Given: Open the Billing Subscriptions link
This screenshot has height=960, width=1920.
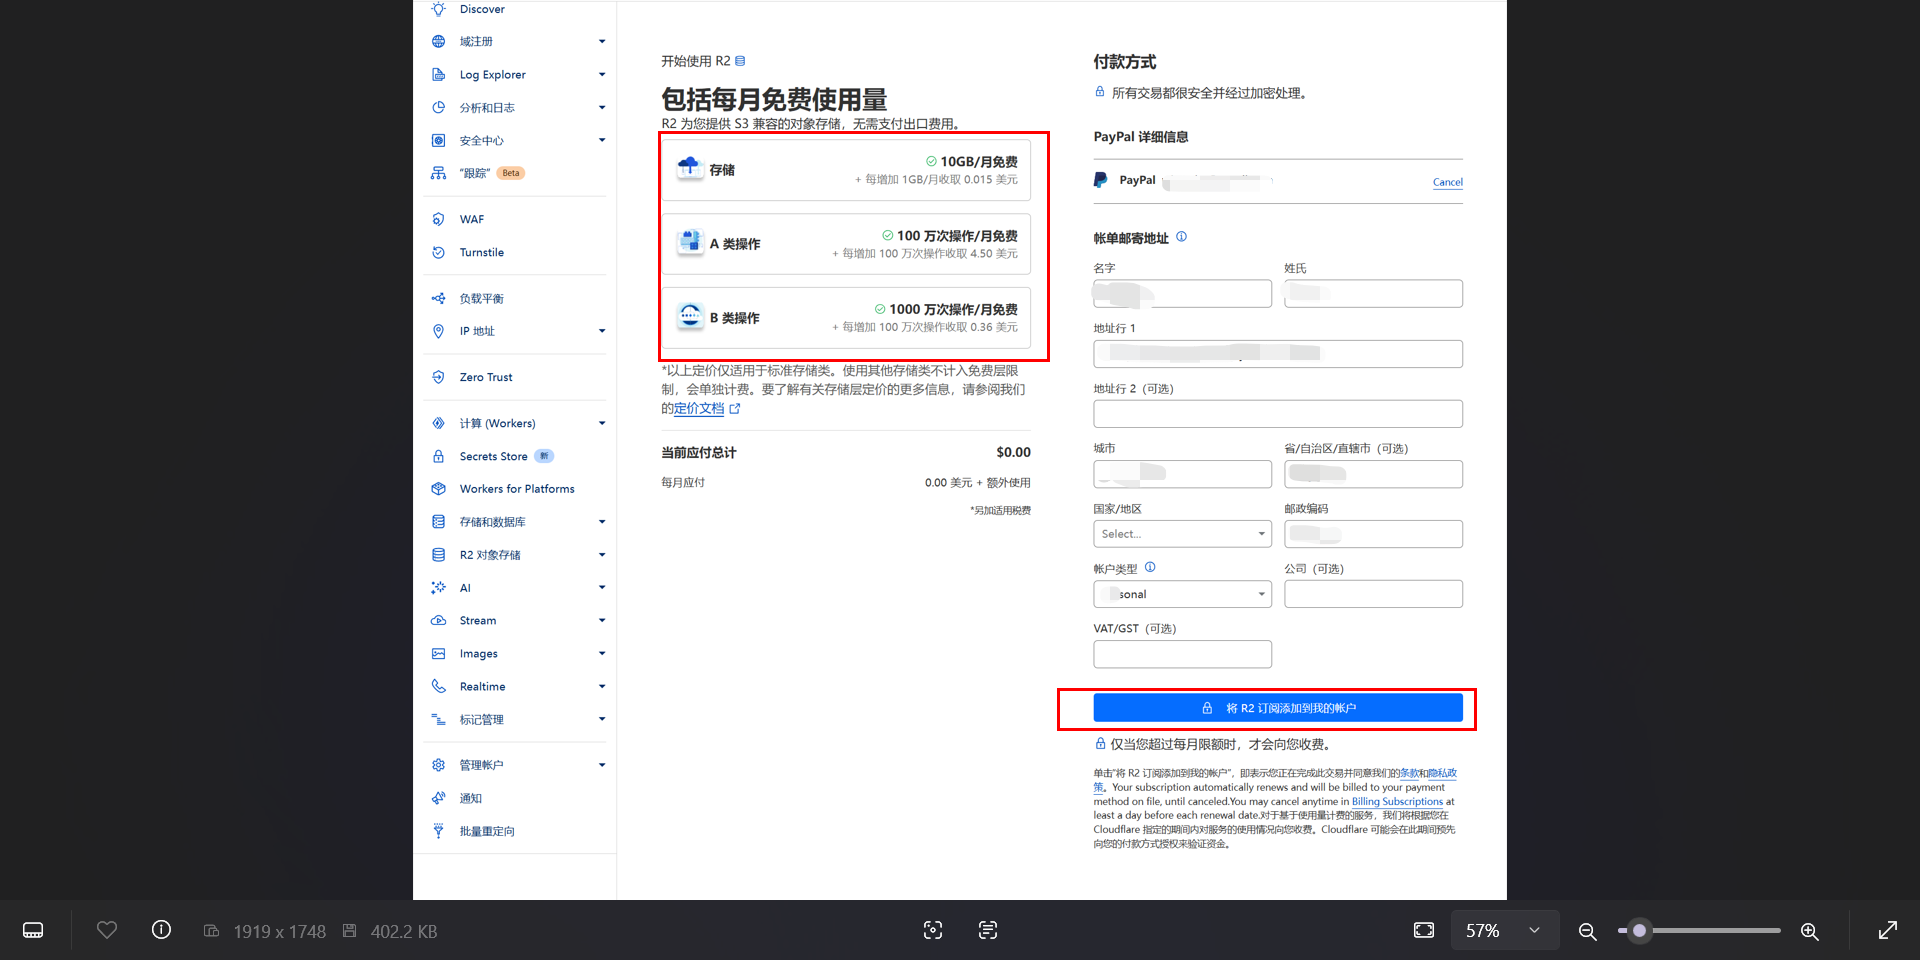Looking at the screenshot, I should point(1398,801).
